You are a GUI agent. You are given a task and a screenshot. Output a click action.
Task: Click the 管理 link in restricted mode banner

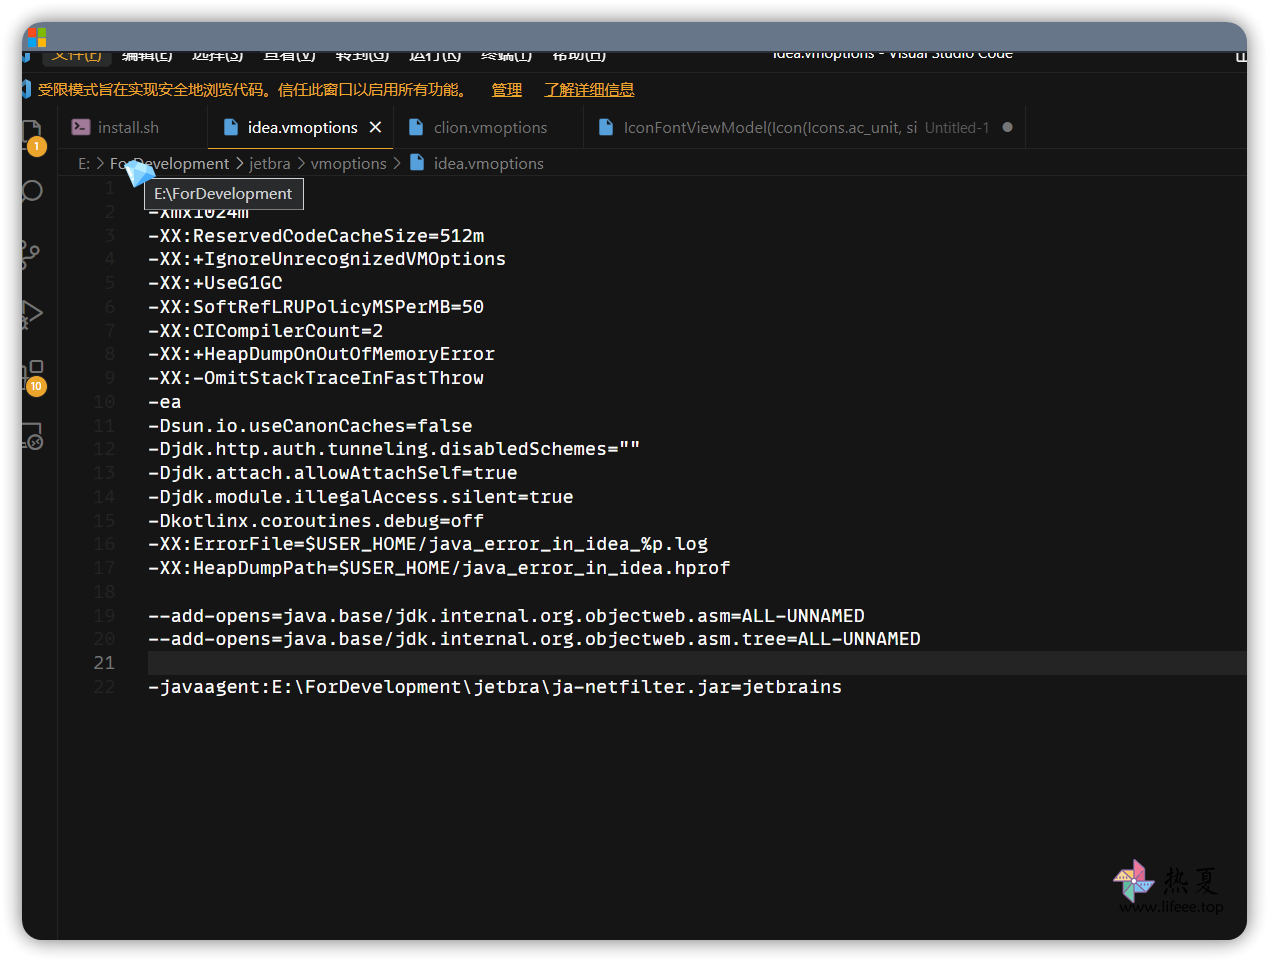tap(506, 90)
